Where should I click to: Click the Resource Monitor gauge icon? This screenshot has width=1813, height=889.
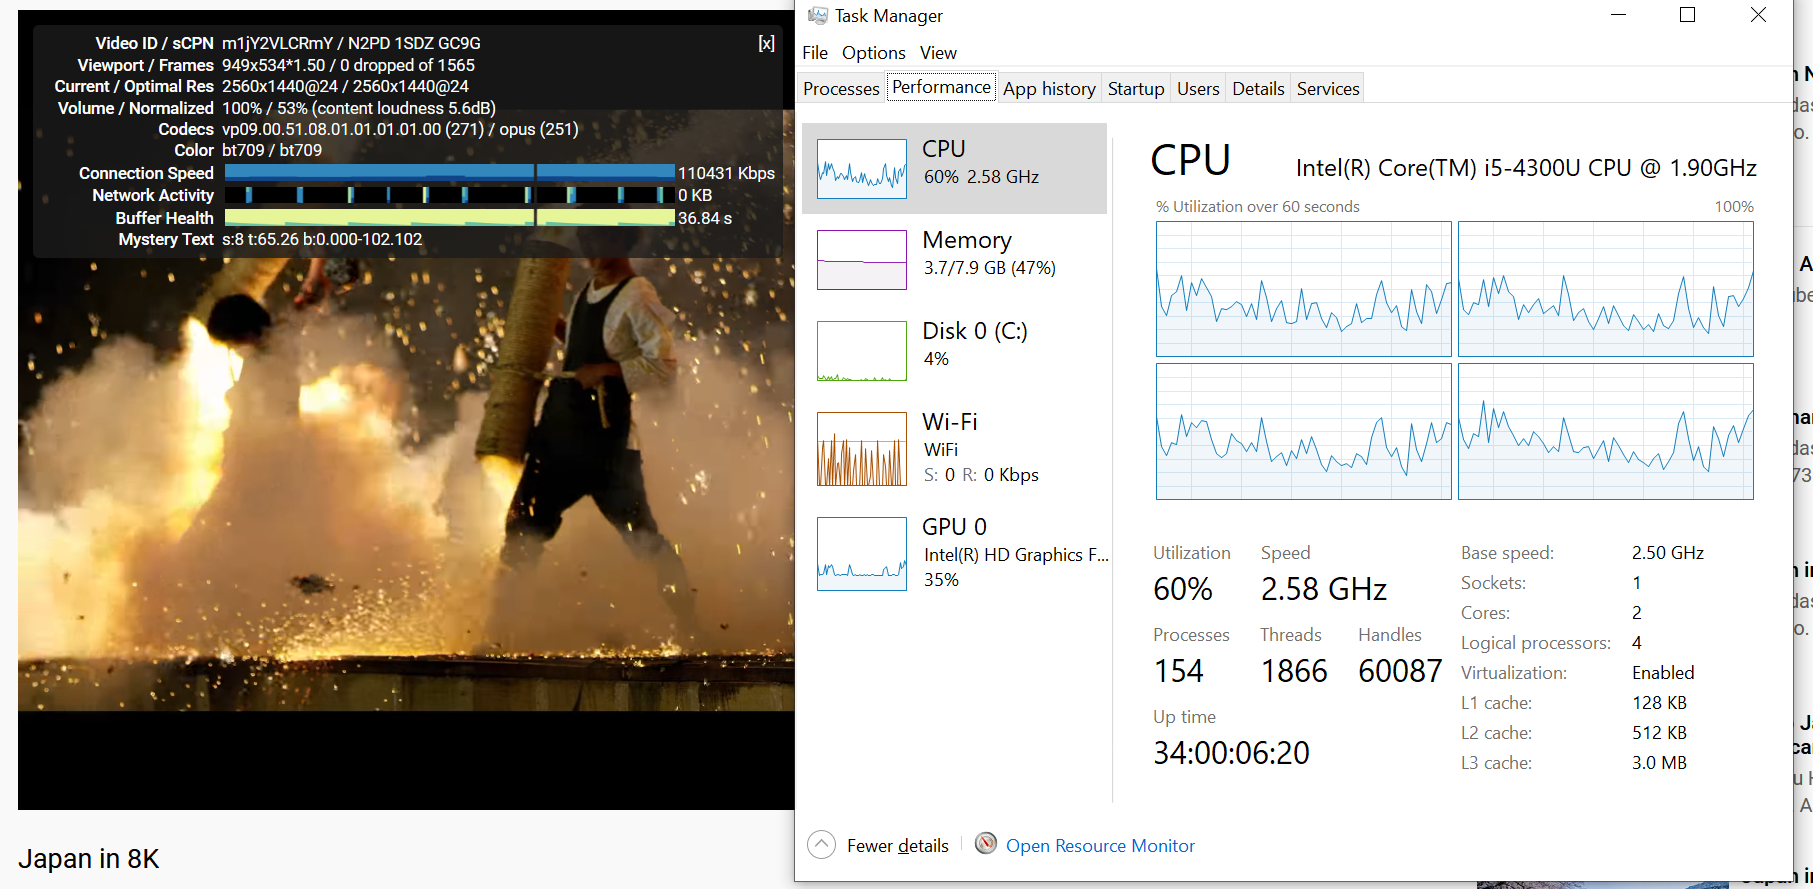point(986,844)
